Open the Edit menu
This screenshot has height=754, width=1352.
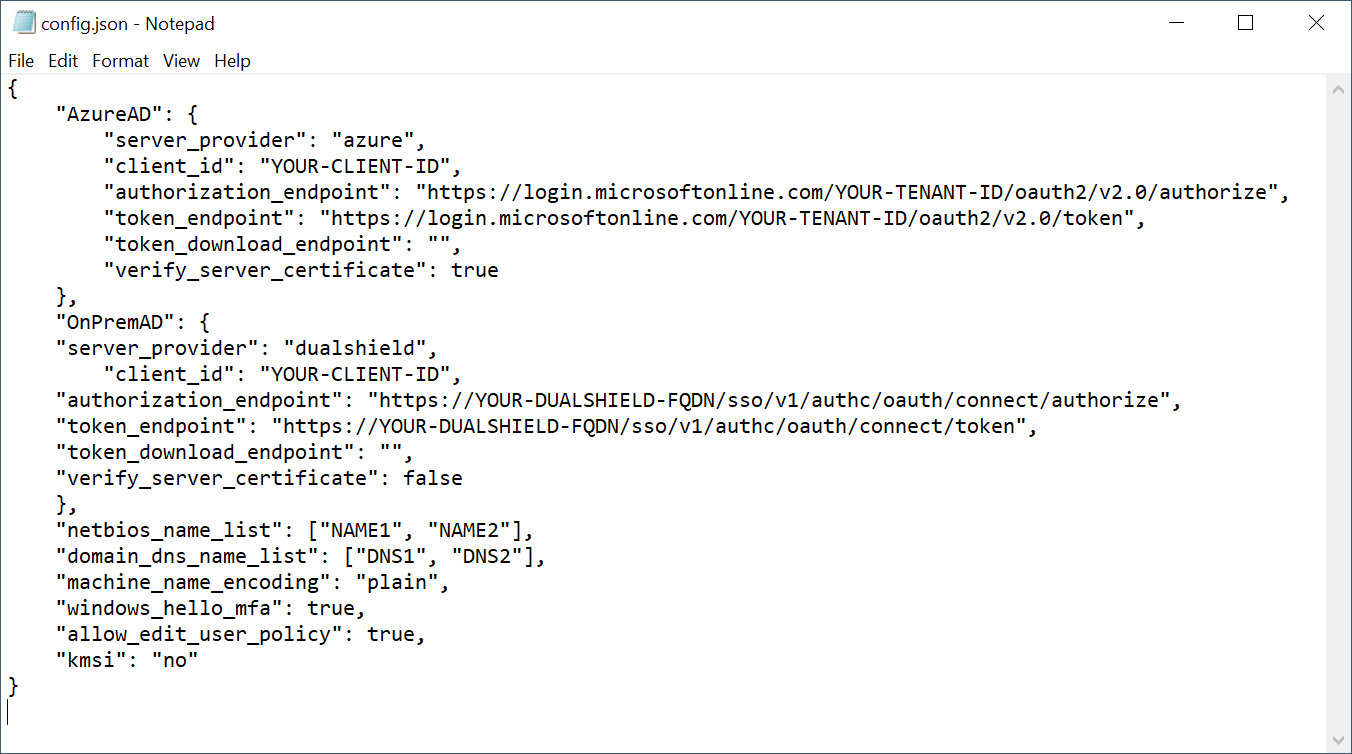[x=63, y=61]
